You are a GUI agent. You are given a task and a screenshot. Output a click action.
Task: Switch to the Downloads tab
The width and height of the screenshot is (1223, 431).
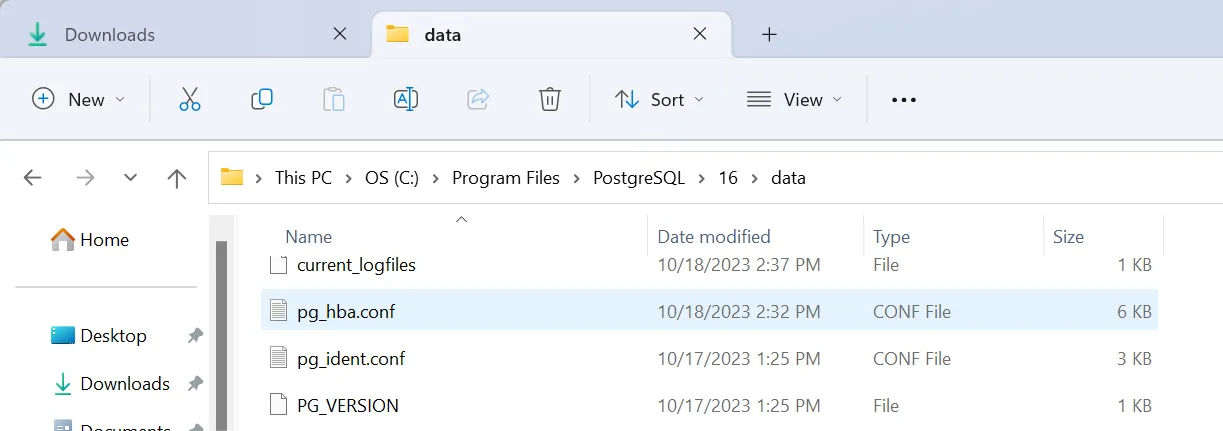pos(109,34)
